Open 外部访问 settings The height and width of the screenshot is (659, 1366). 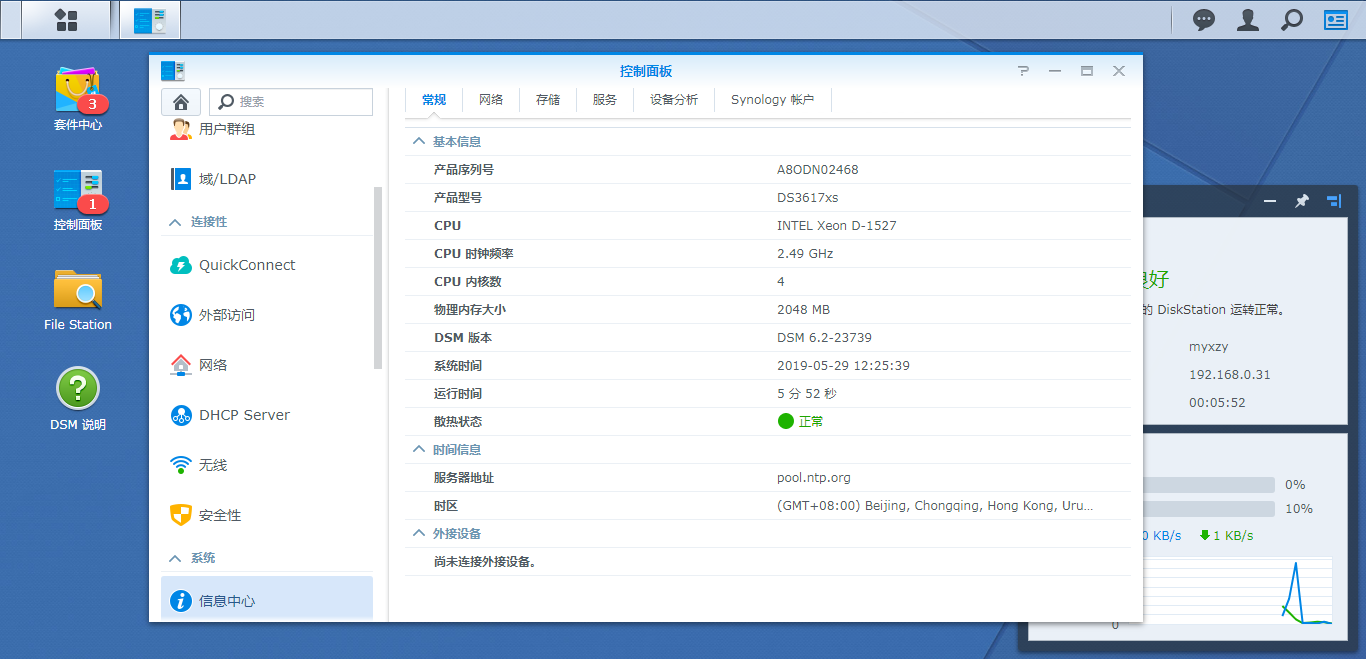point(227,314)
